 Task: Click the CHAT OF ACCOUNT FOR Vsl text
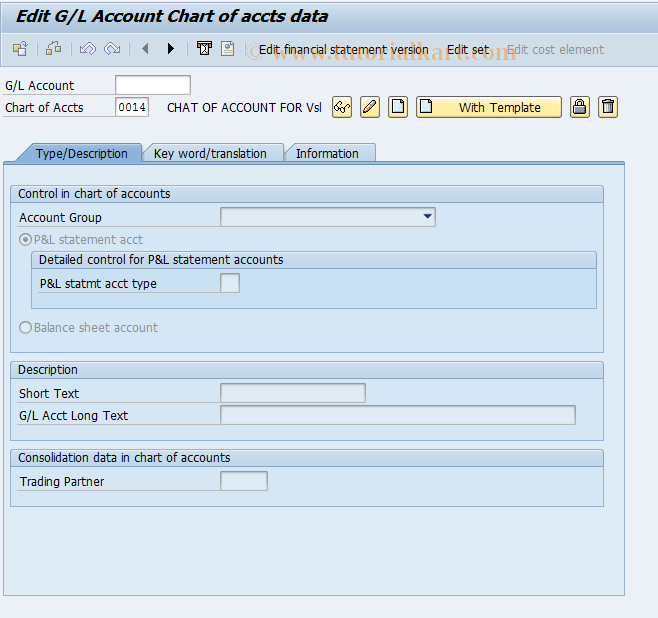(x=244, y=107)
